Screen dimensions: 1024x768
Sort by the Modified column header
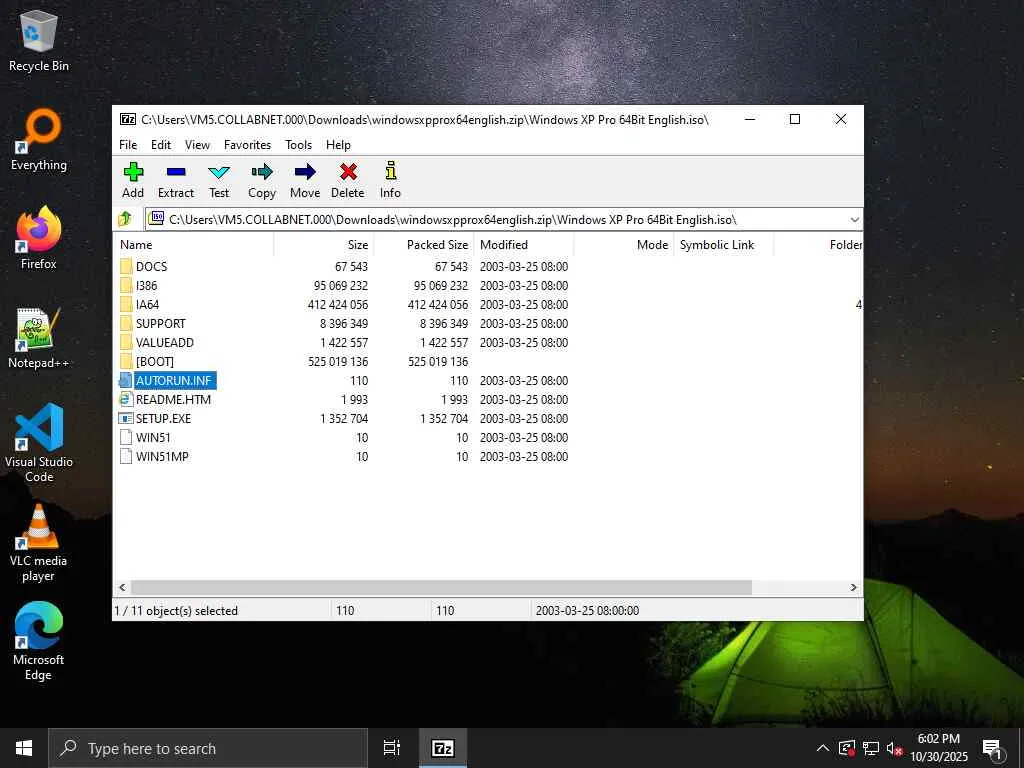click(524, 245)
